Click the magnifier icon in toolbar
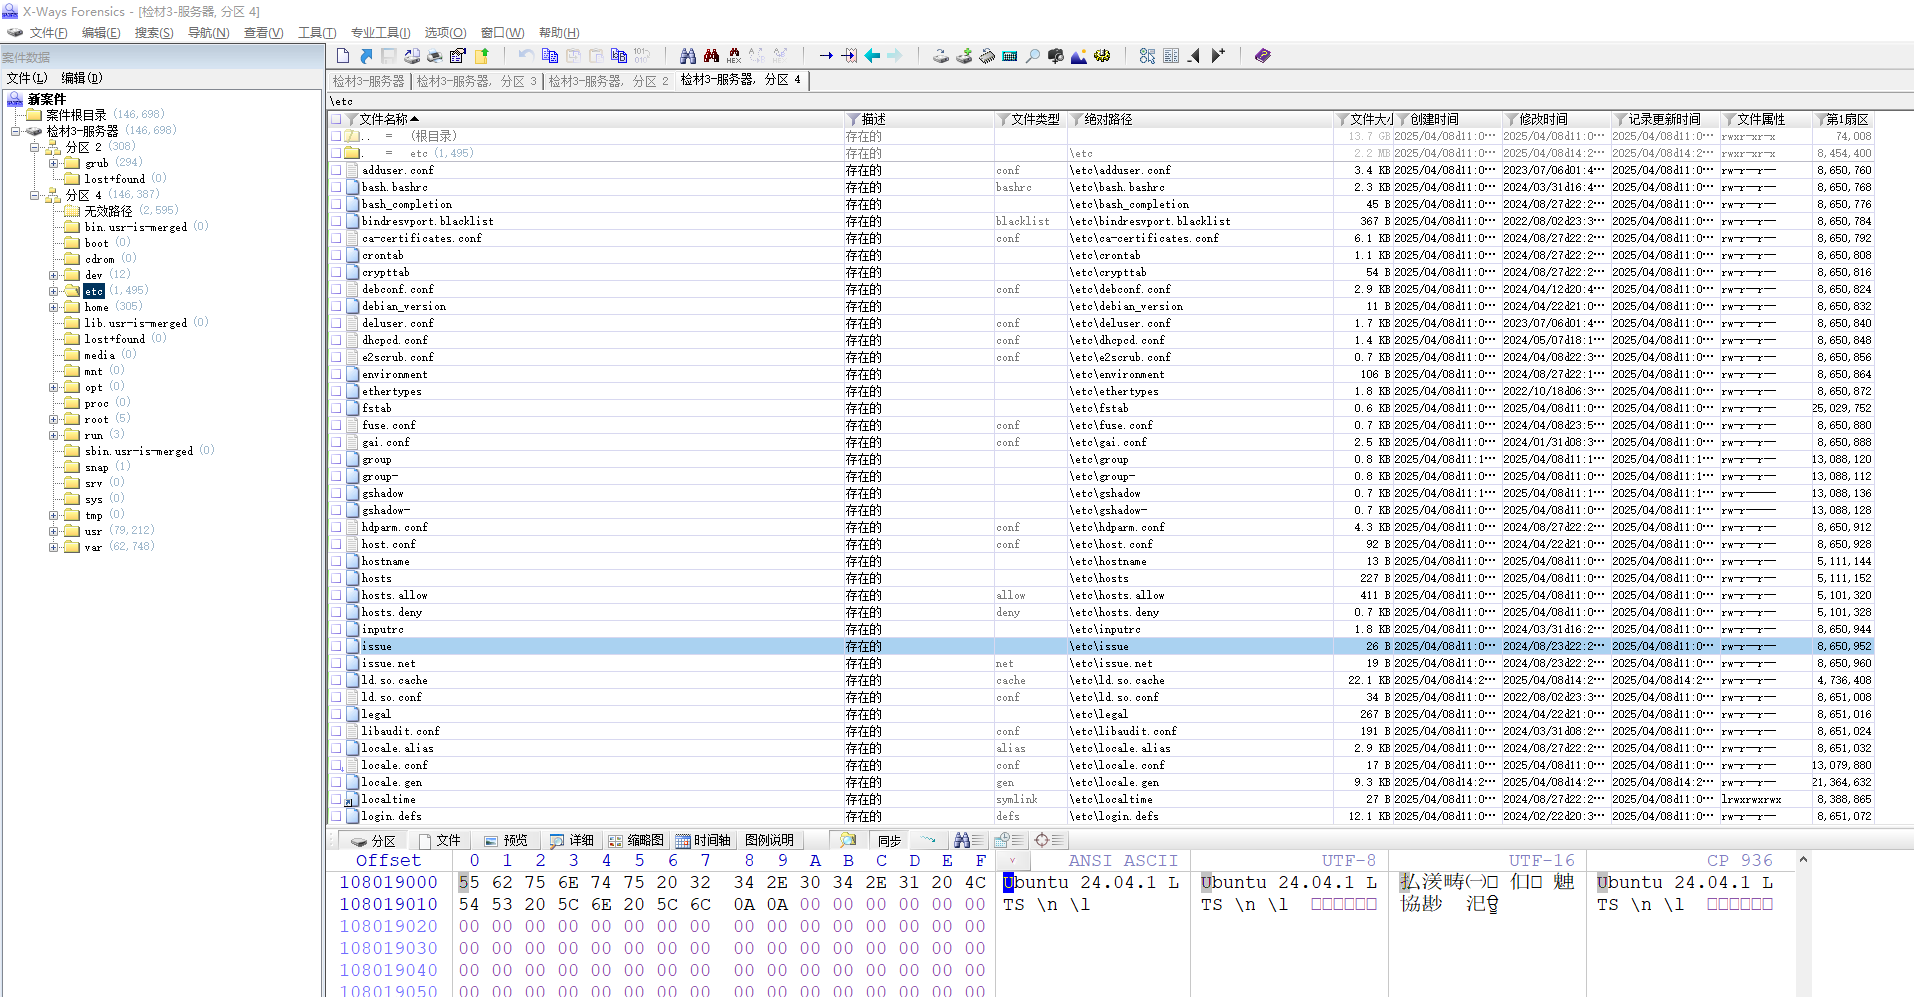 coord(1032,56)
